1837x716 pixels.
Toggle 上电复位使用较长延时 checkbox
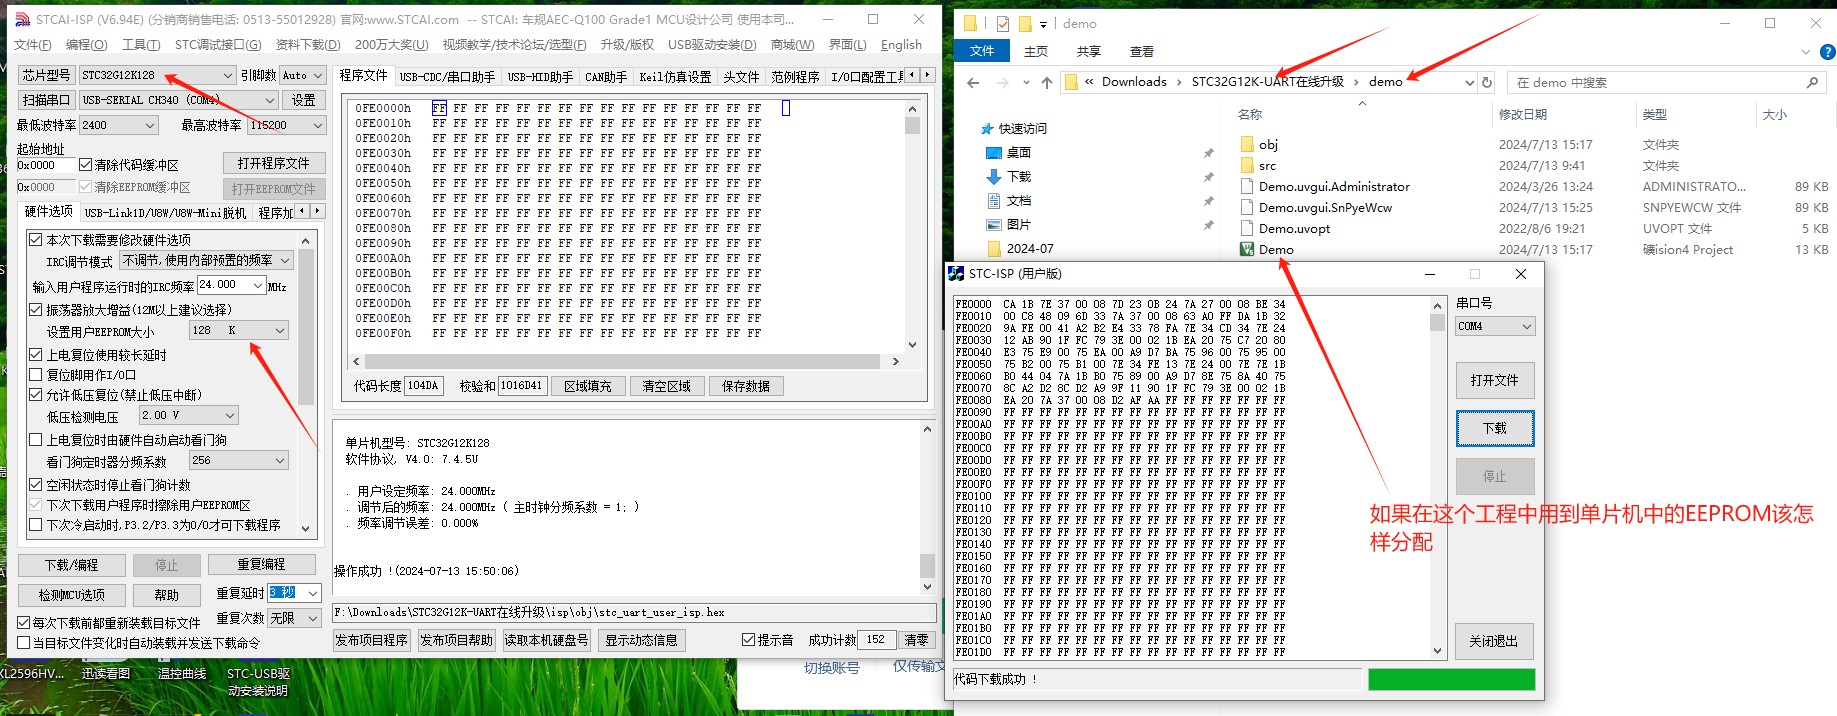(35, 355)
